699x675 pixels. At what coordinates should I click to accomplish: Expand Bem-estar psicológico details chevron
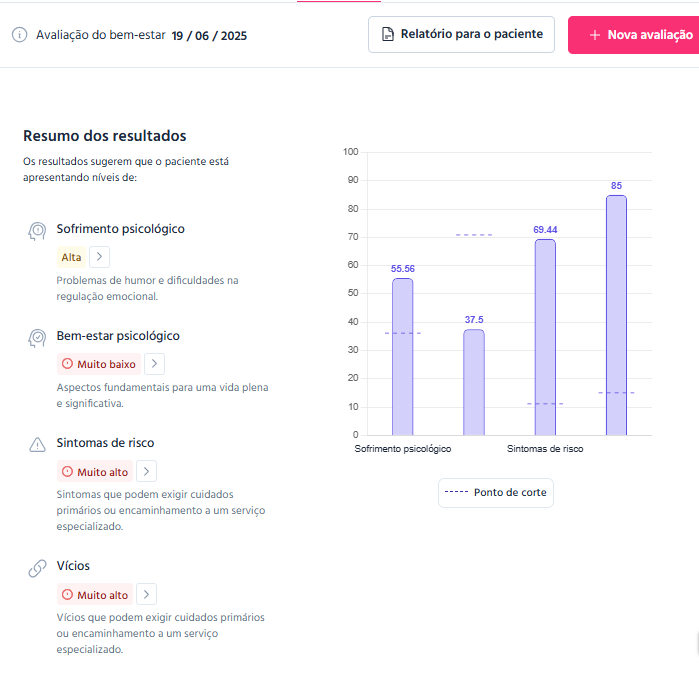154,364
